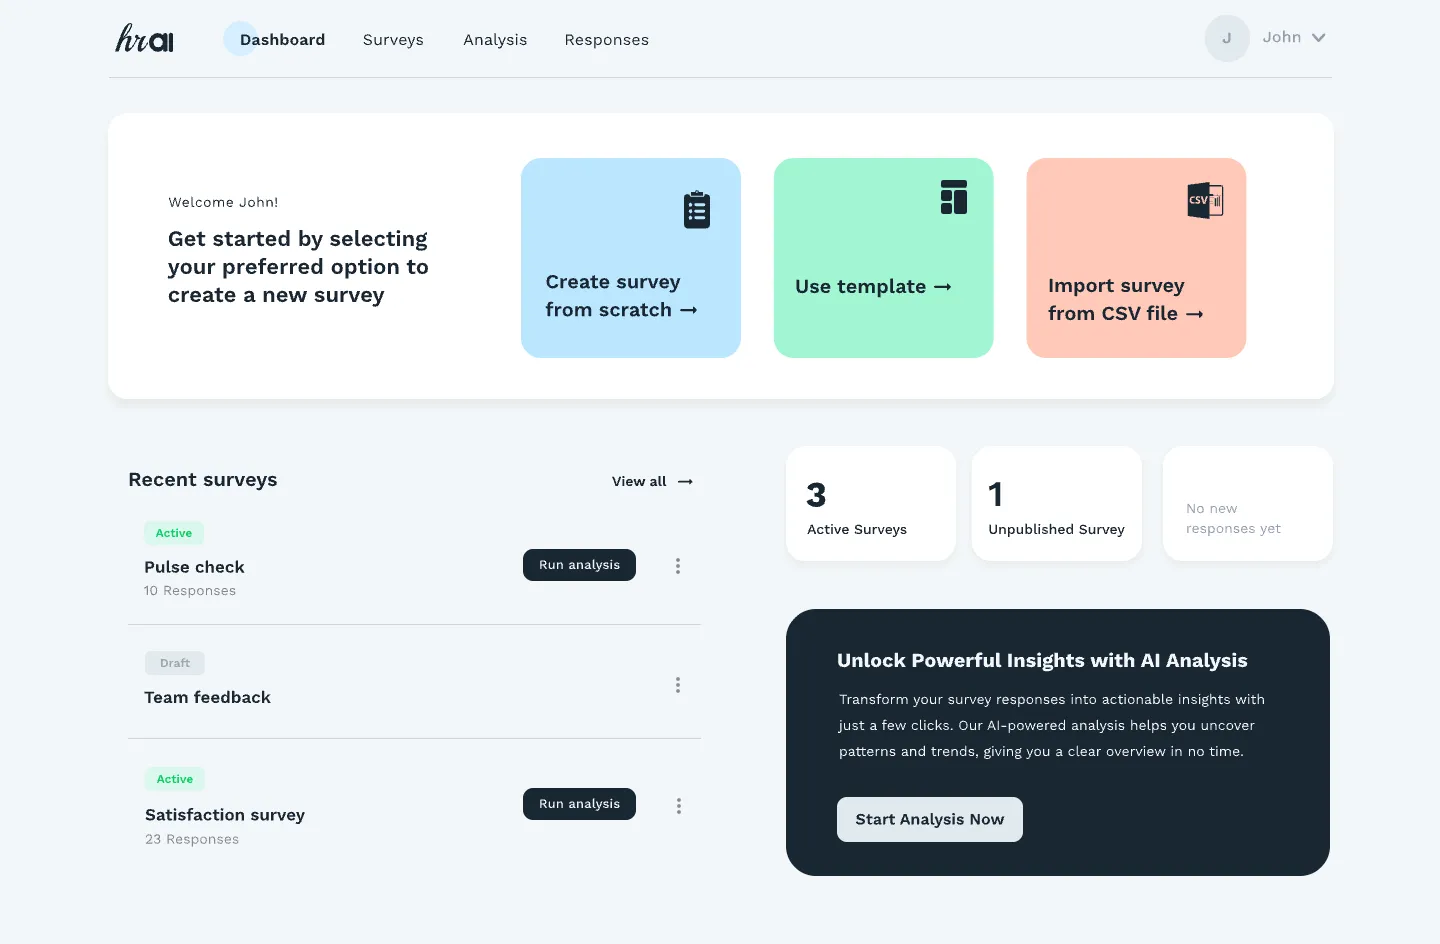Click John's avatar circle
1440x944 pixels.
[1227, 39]
